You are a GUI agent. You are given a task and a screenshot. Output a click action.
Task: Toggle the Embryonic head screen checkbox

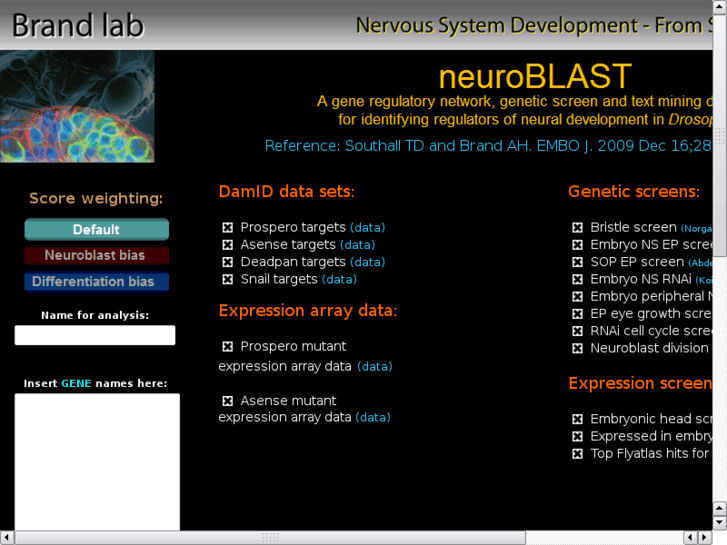coord(577,419)
